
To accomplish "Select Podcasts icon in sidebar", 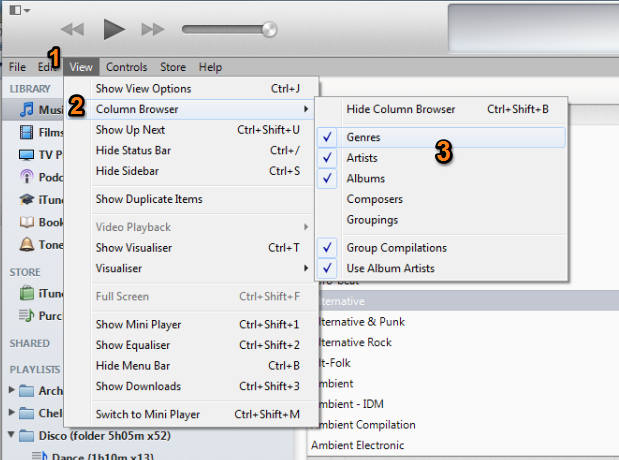I will coord(26,176).
